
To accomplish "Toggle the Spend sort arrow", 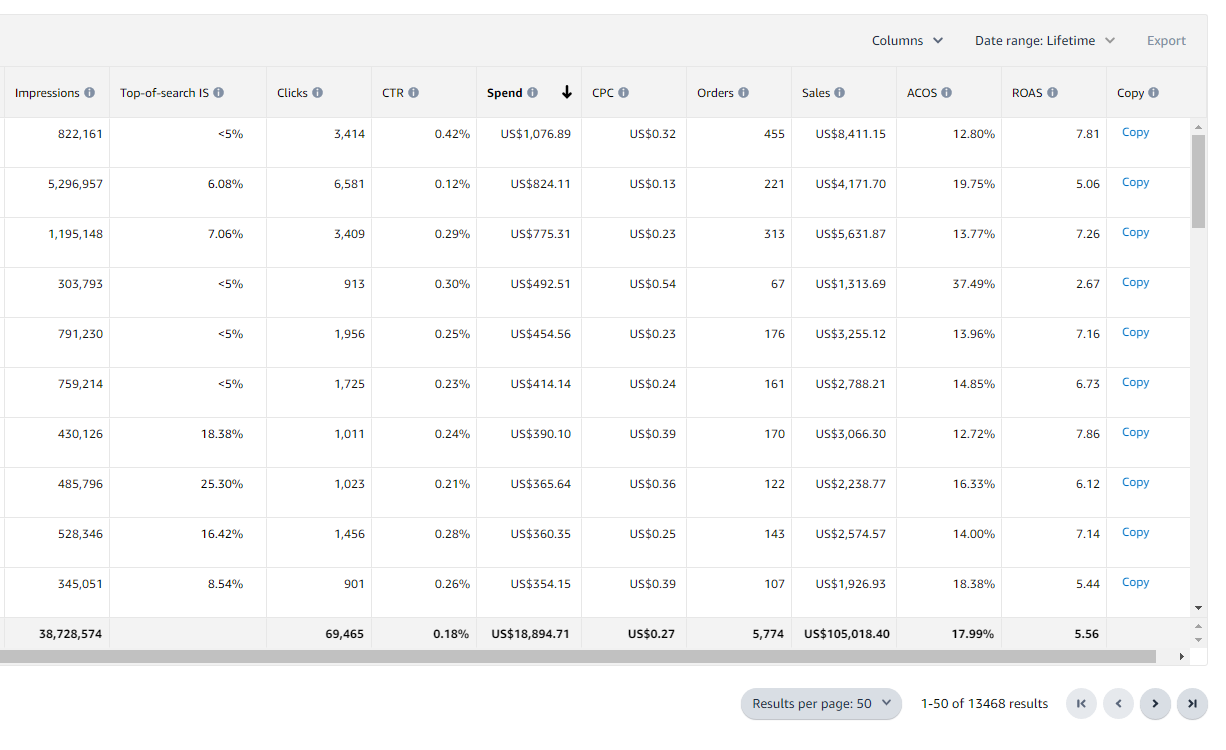I will tap(567, 93).
